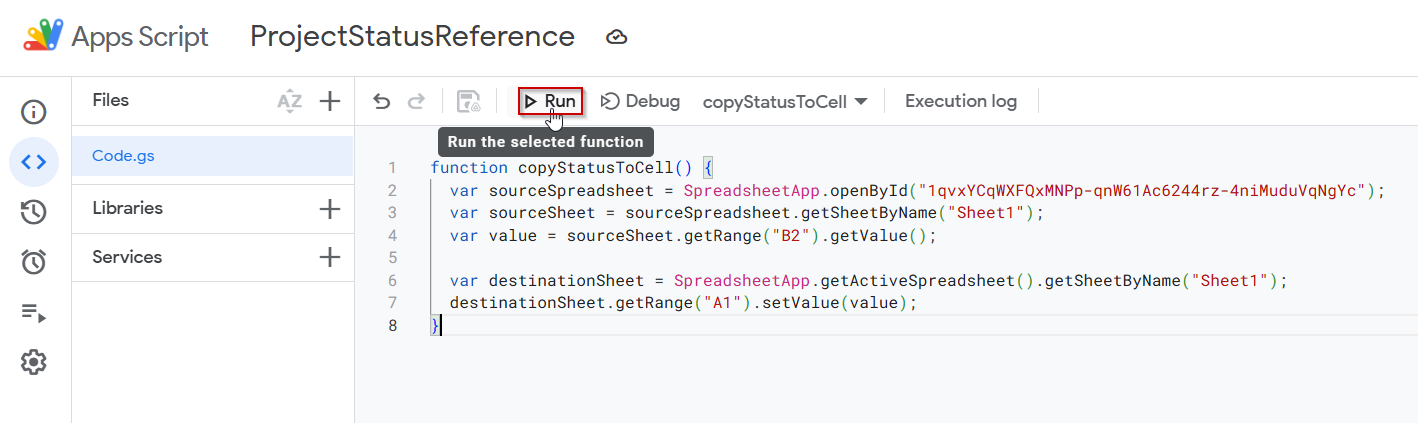
Task: Rename the ProjectStatusReference project title
Action: point(412,37)
